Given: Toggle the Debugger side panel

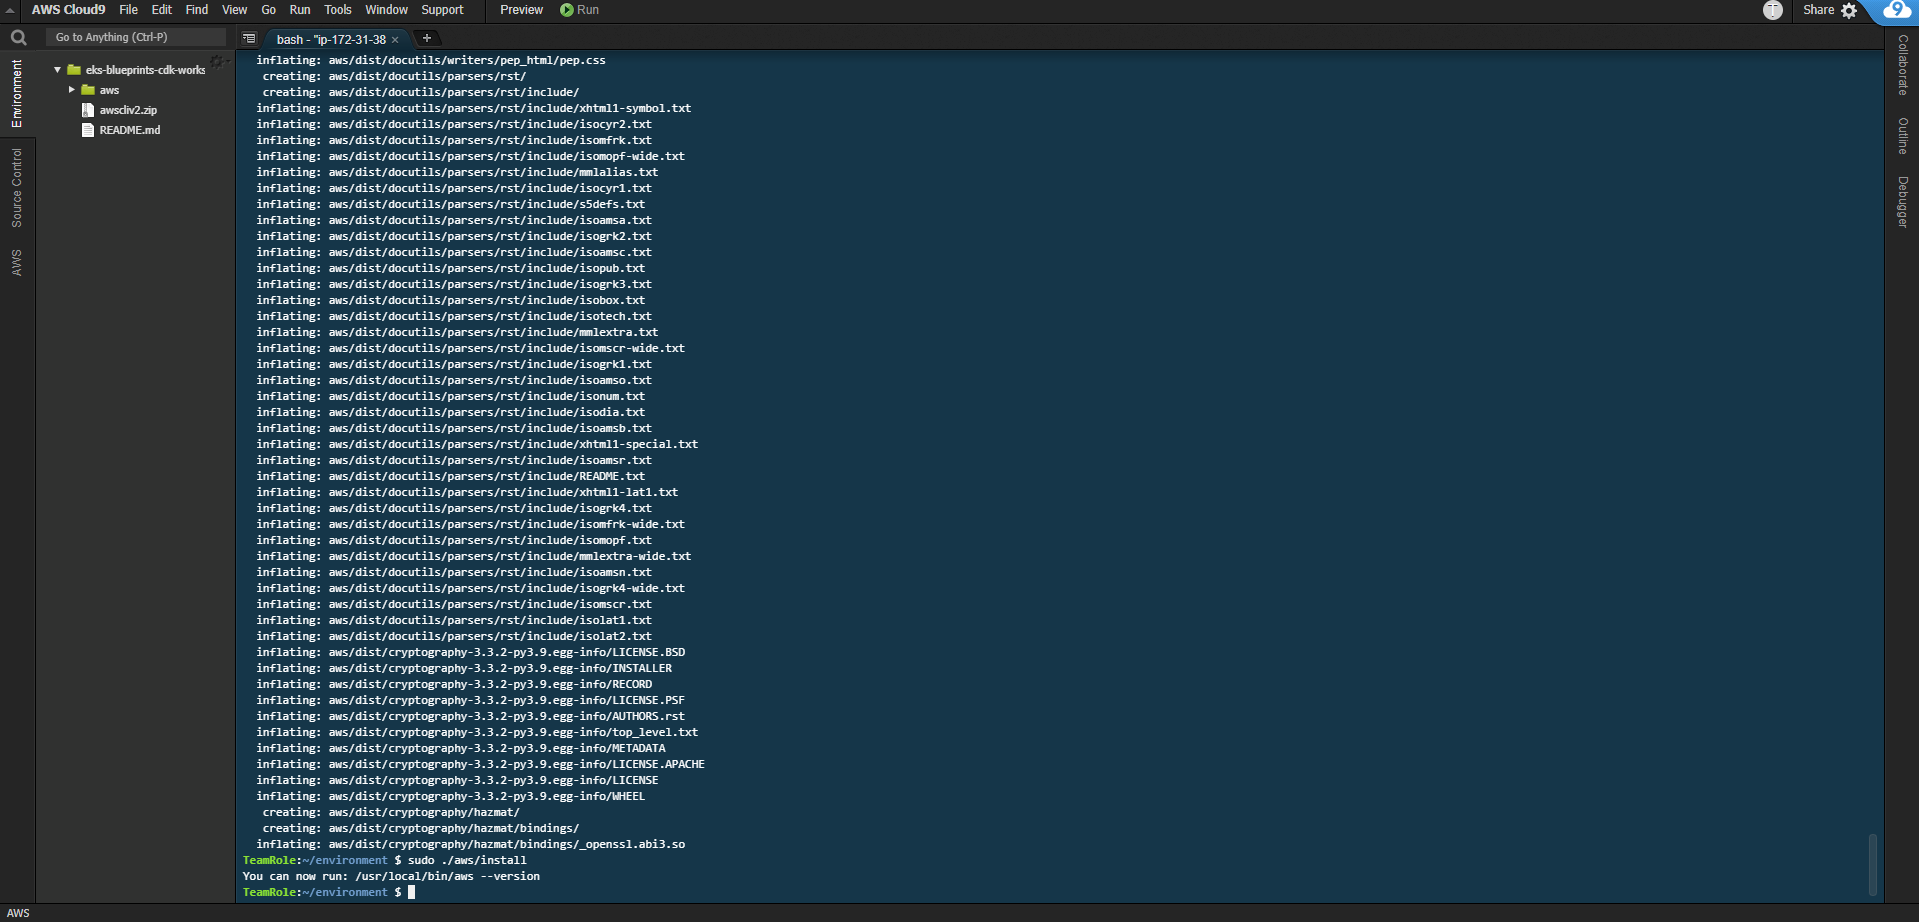Looking at the screenshot, I should tap(1902, 202).
